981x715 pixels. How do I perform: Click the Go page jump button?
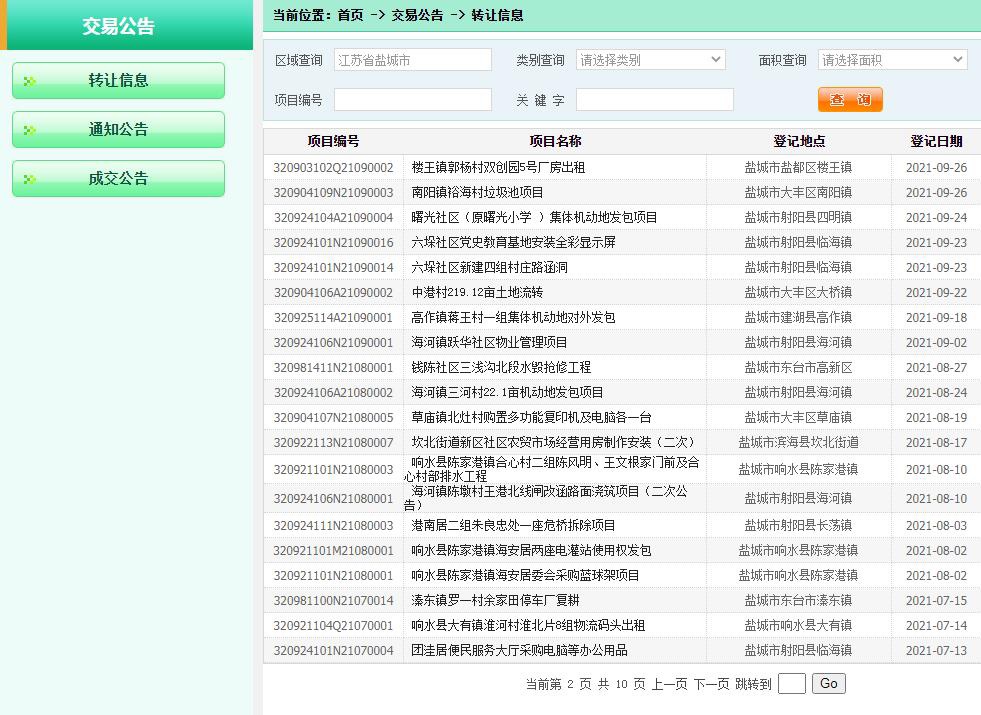click(x=828, y=684)
